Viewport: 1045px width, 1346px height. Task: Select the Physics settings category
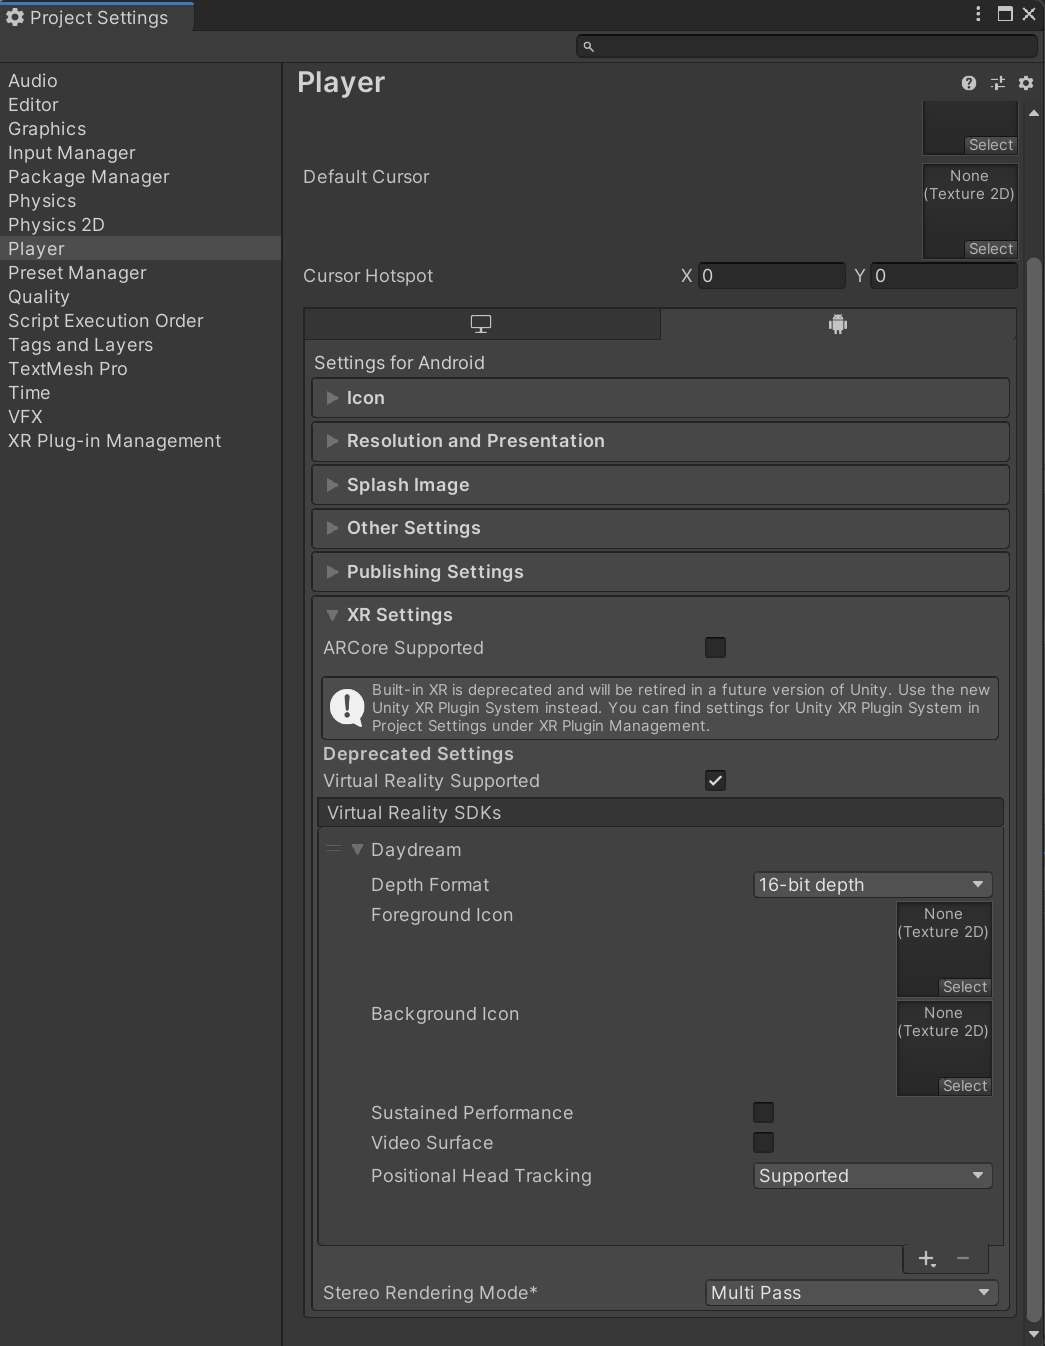pyautogui.click(x=140, y=201)
